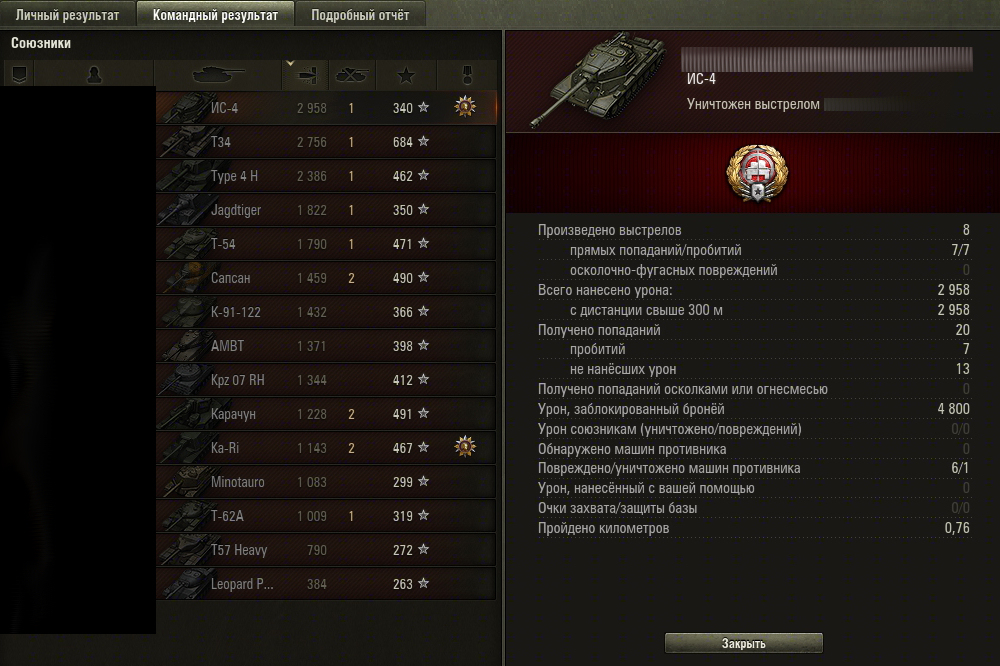Click the mastery badge emblem

(757, 173)
